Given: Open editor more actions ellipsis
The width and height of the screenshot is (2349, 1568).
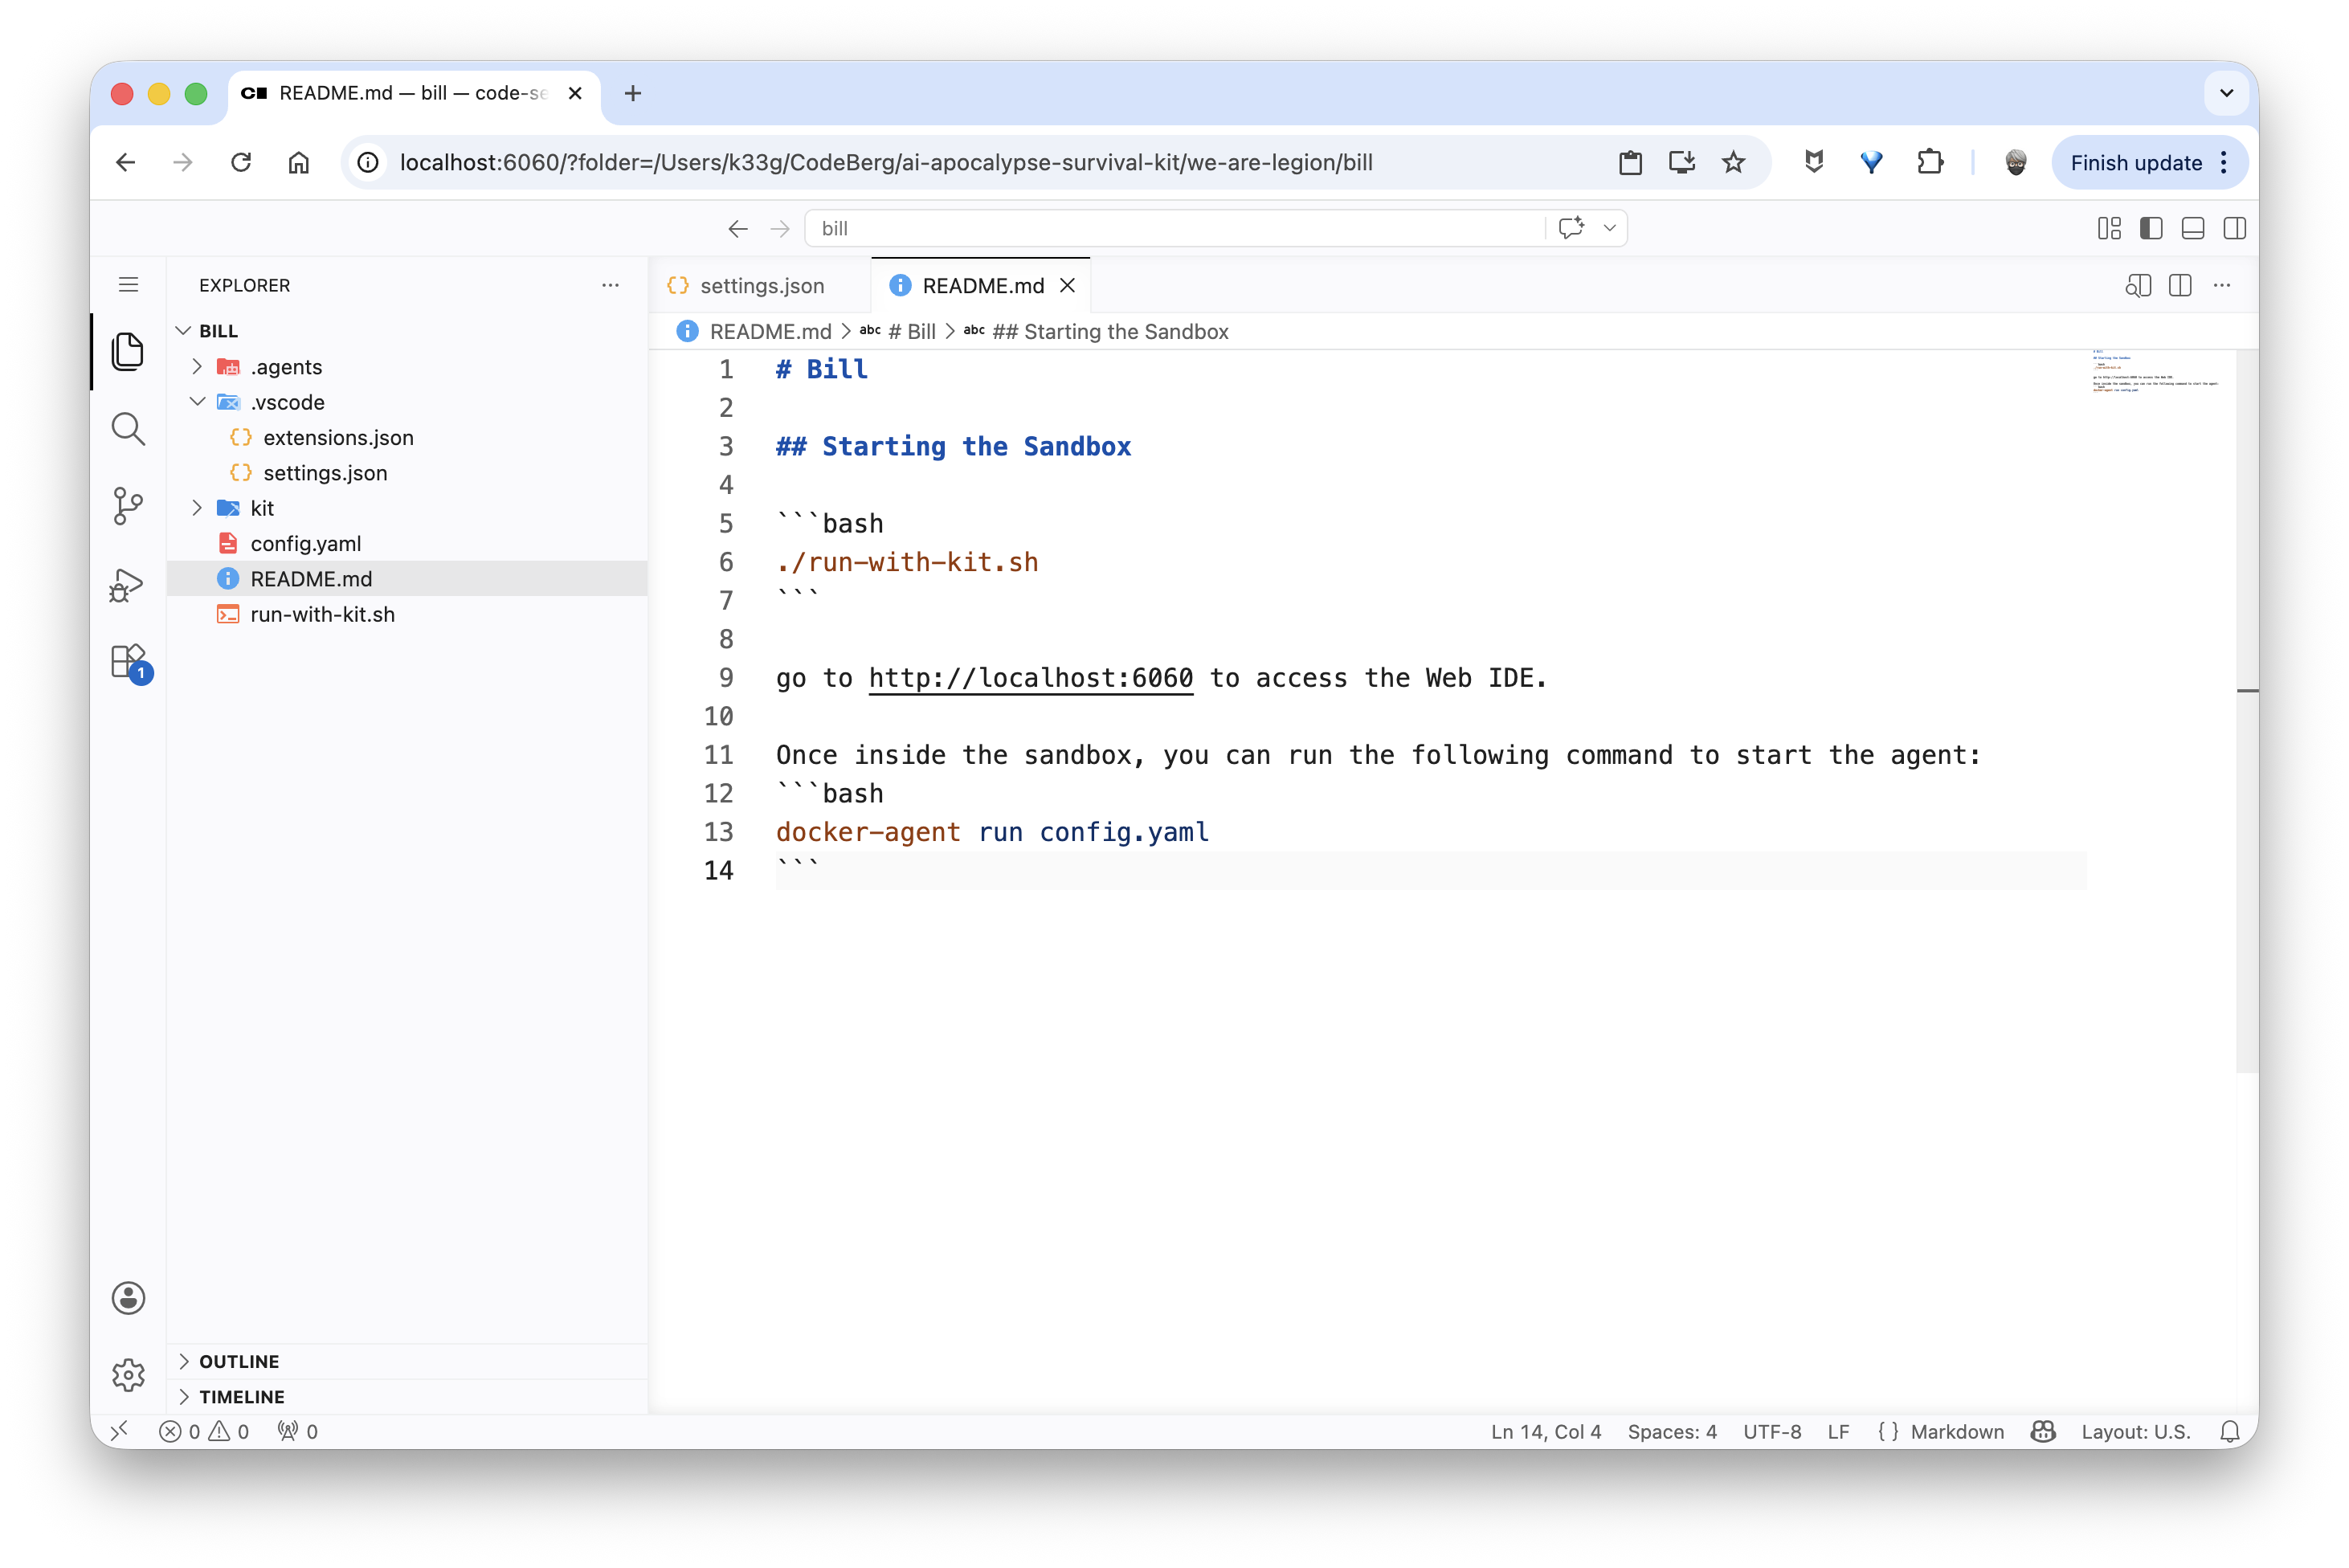Looking at the screenshot, I should 2222,286.
